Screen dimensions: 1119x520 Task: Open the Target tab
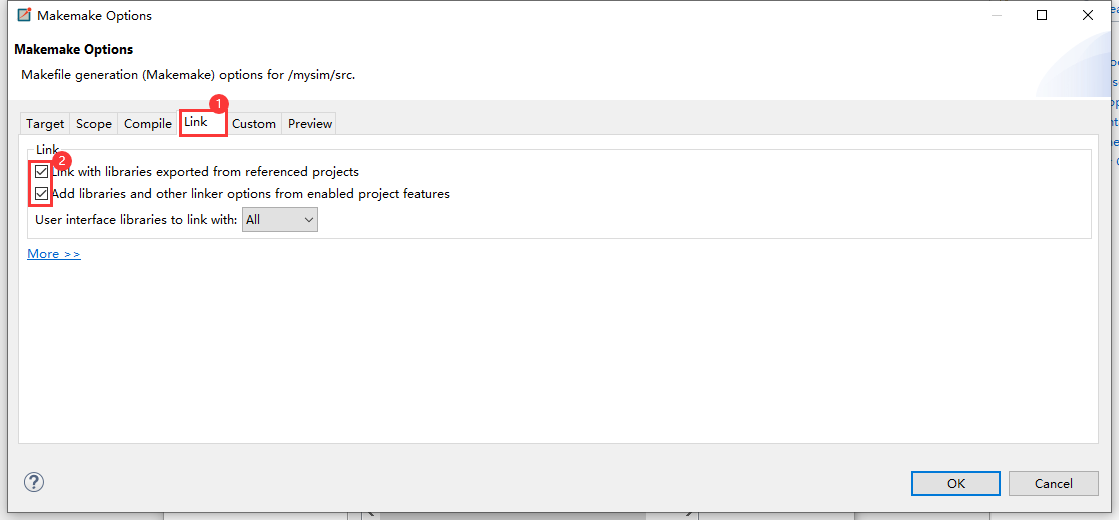pyautogui.click(x=45, y=123)
